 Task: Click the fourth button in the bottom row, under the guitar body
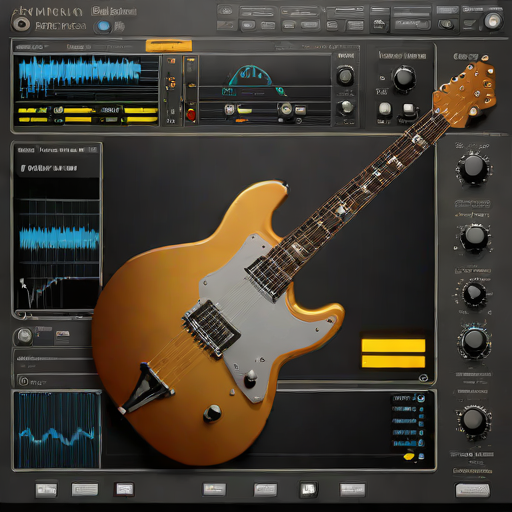(214, 489)
